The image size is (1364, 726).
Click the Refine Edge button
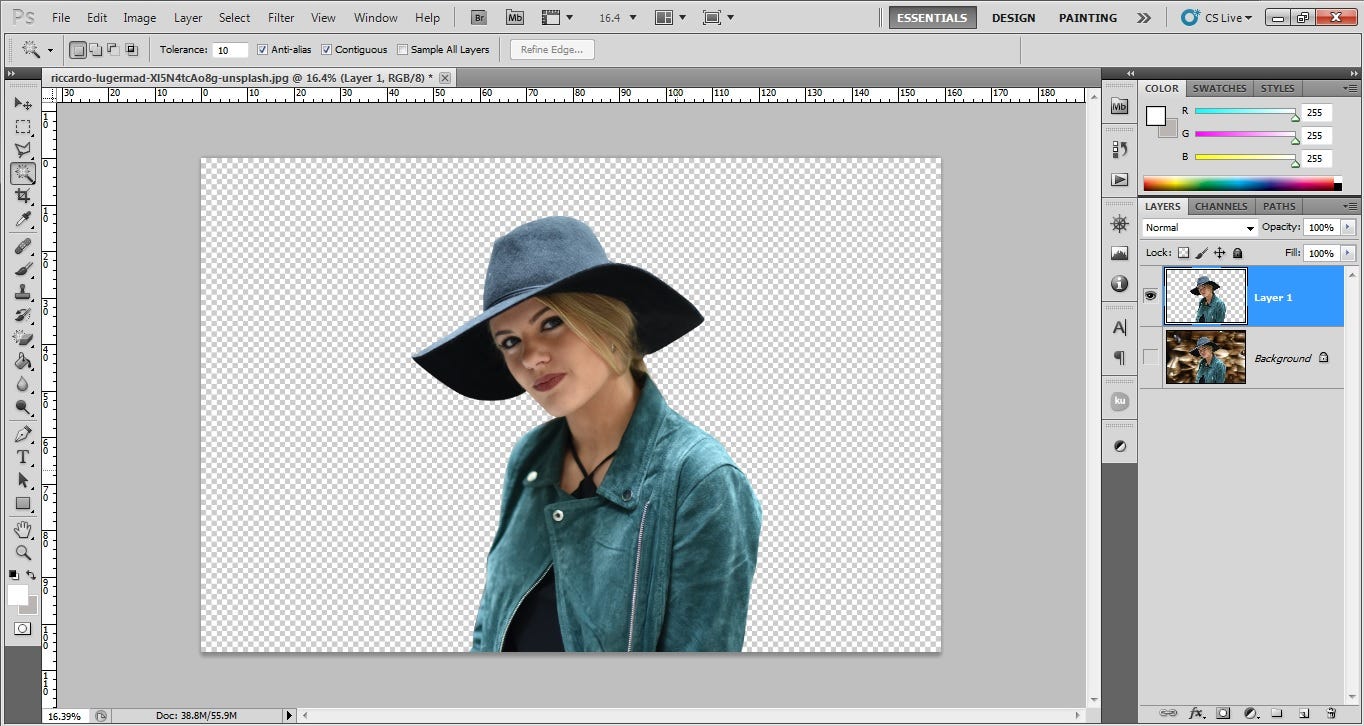(551, 49)
